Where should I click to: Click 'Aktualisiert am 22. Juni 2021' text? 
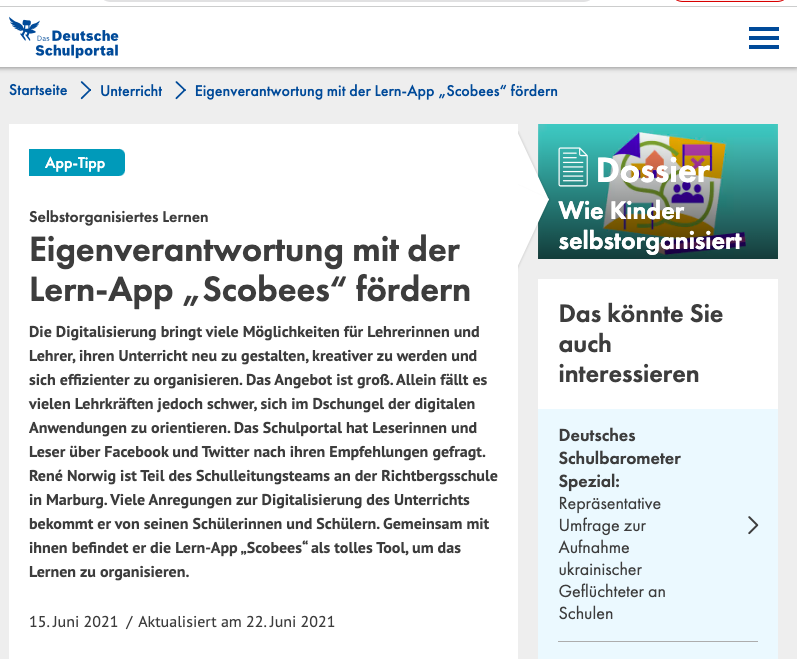[x=236, y=621]
